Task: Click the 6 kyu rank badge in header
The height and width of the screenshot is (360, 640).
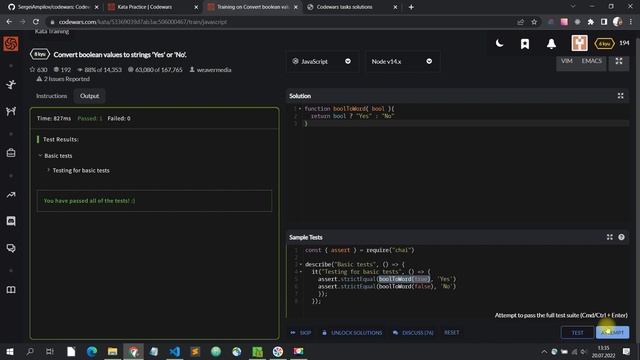Action: pyautogui.click(x=604, y=44)
